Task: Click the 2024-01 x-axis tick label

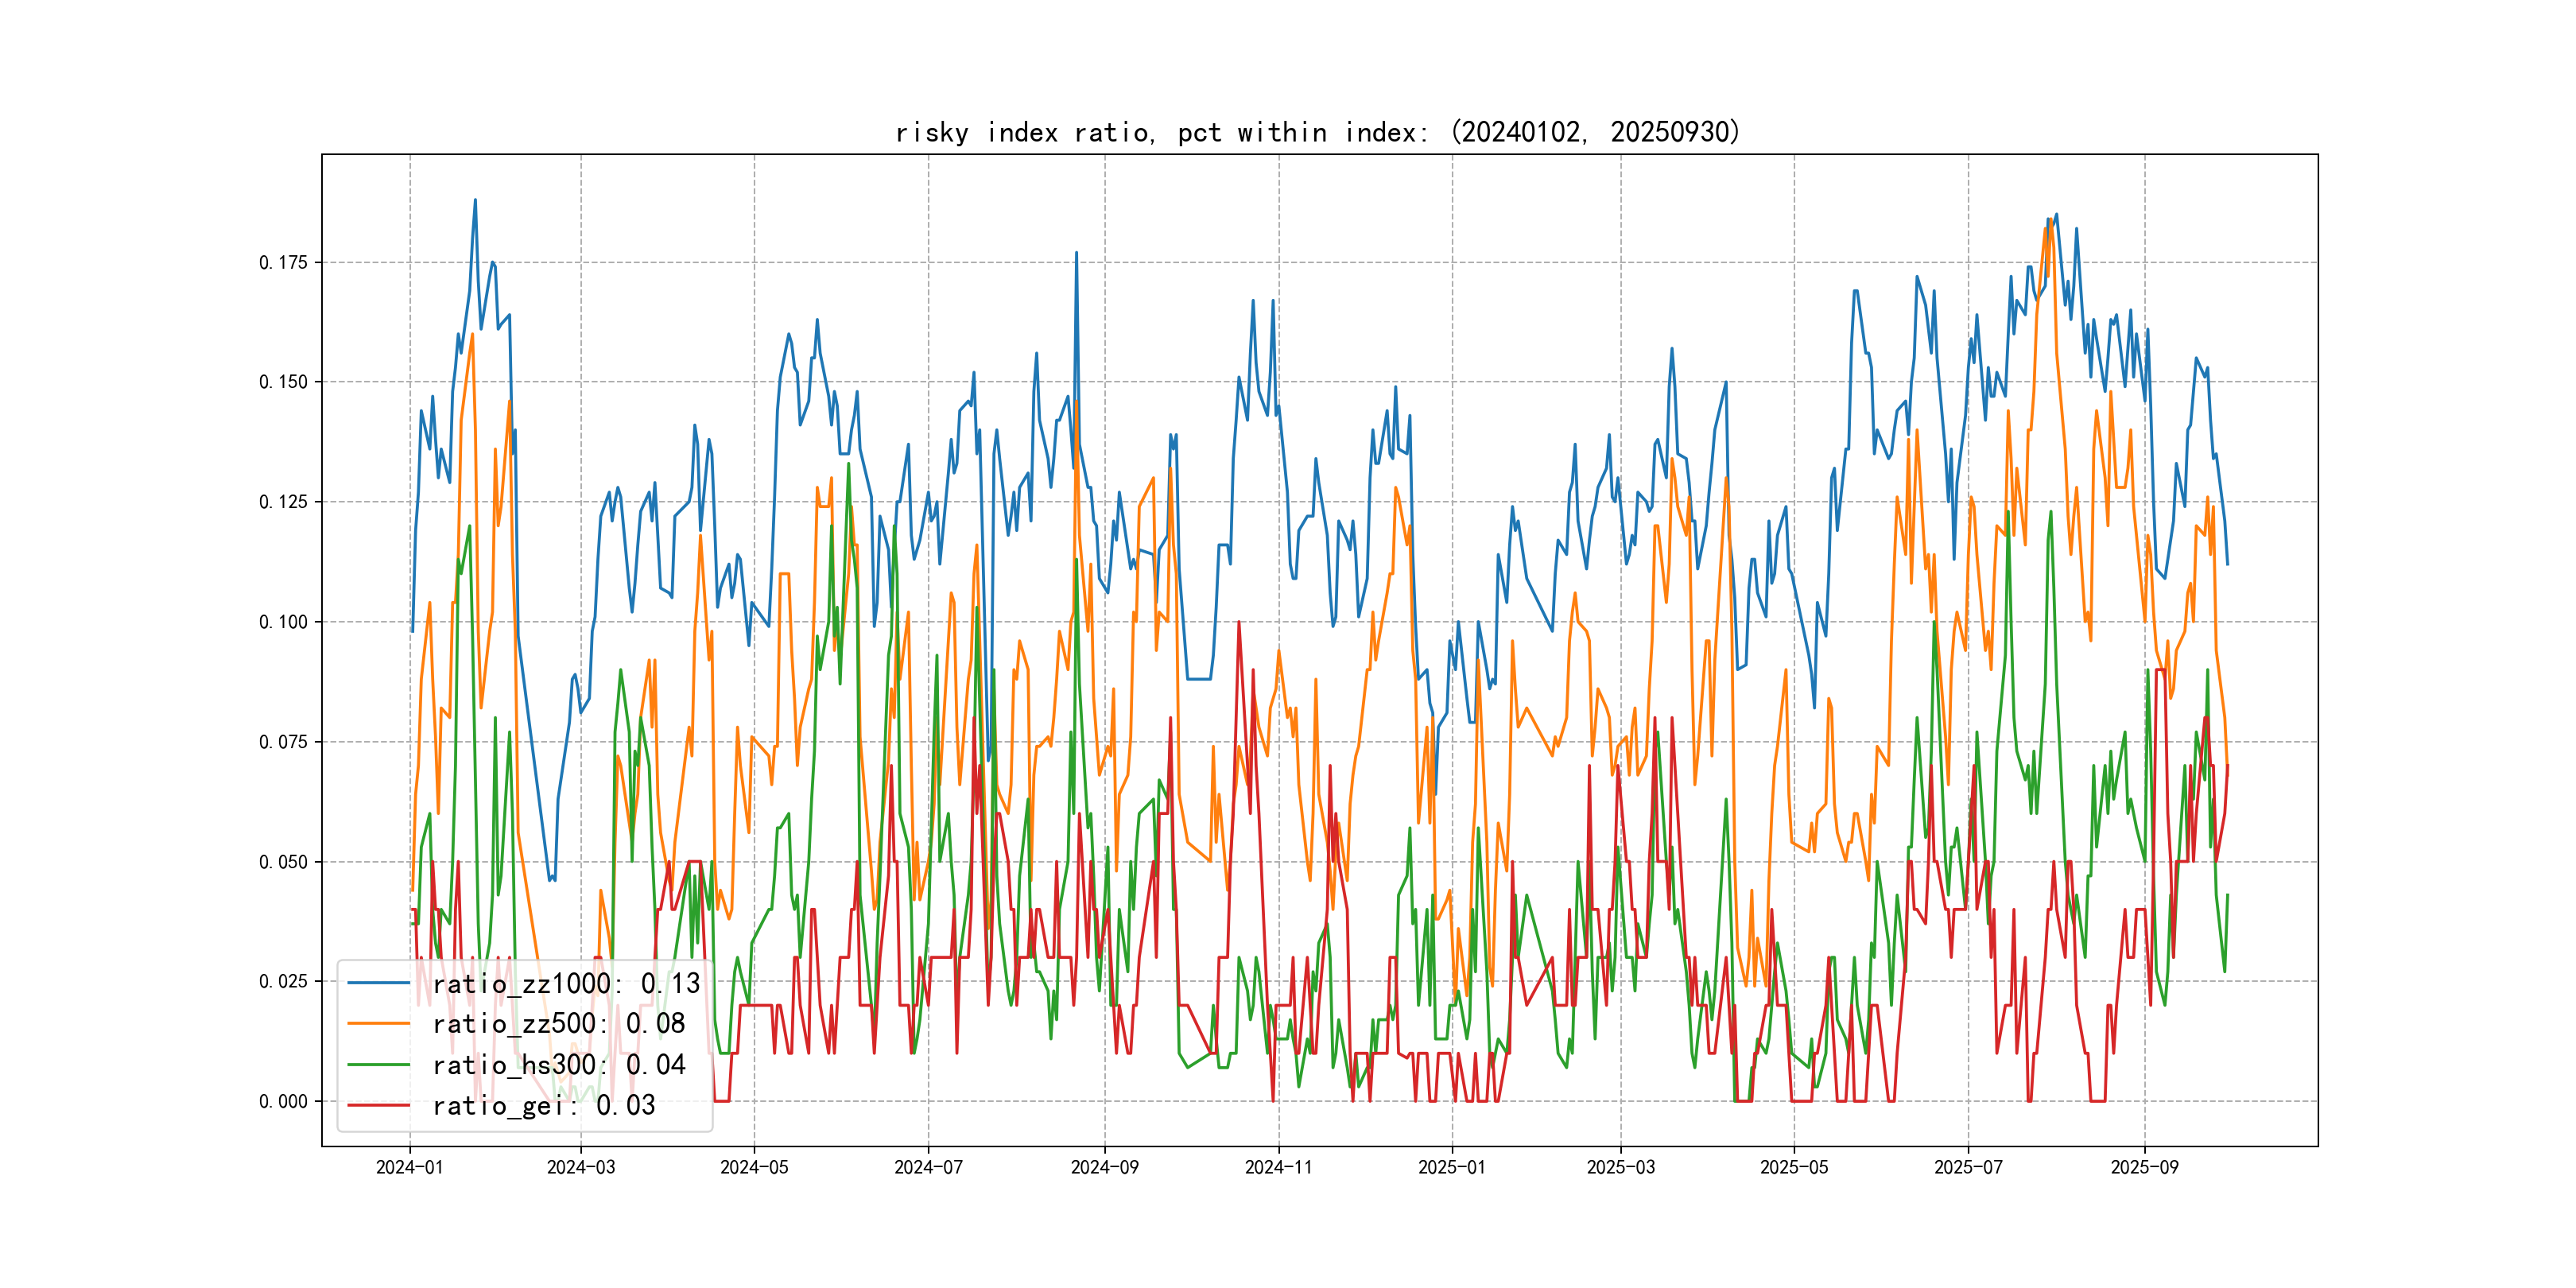Action: coord(409,1167)
